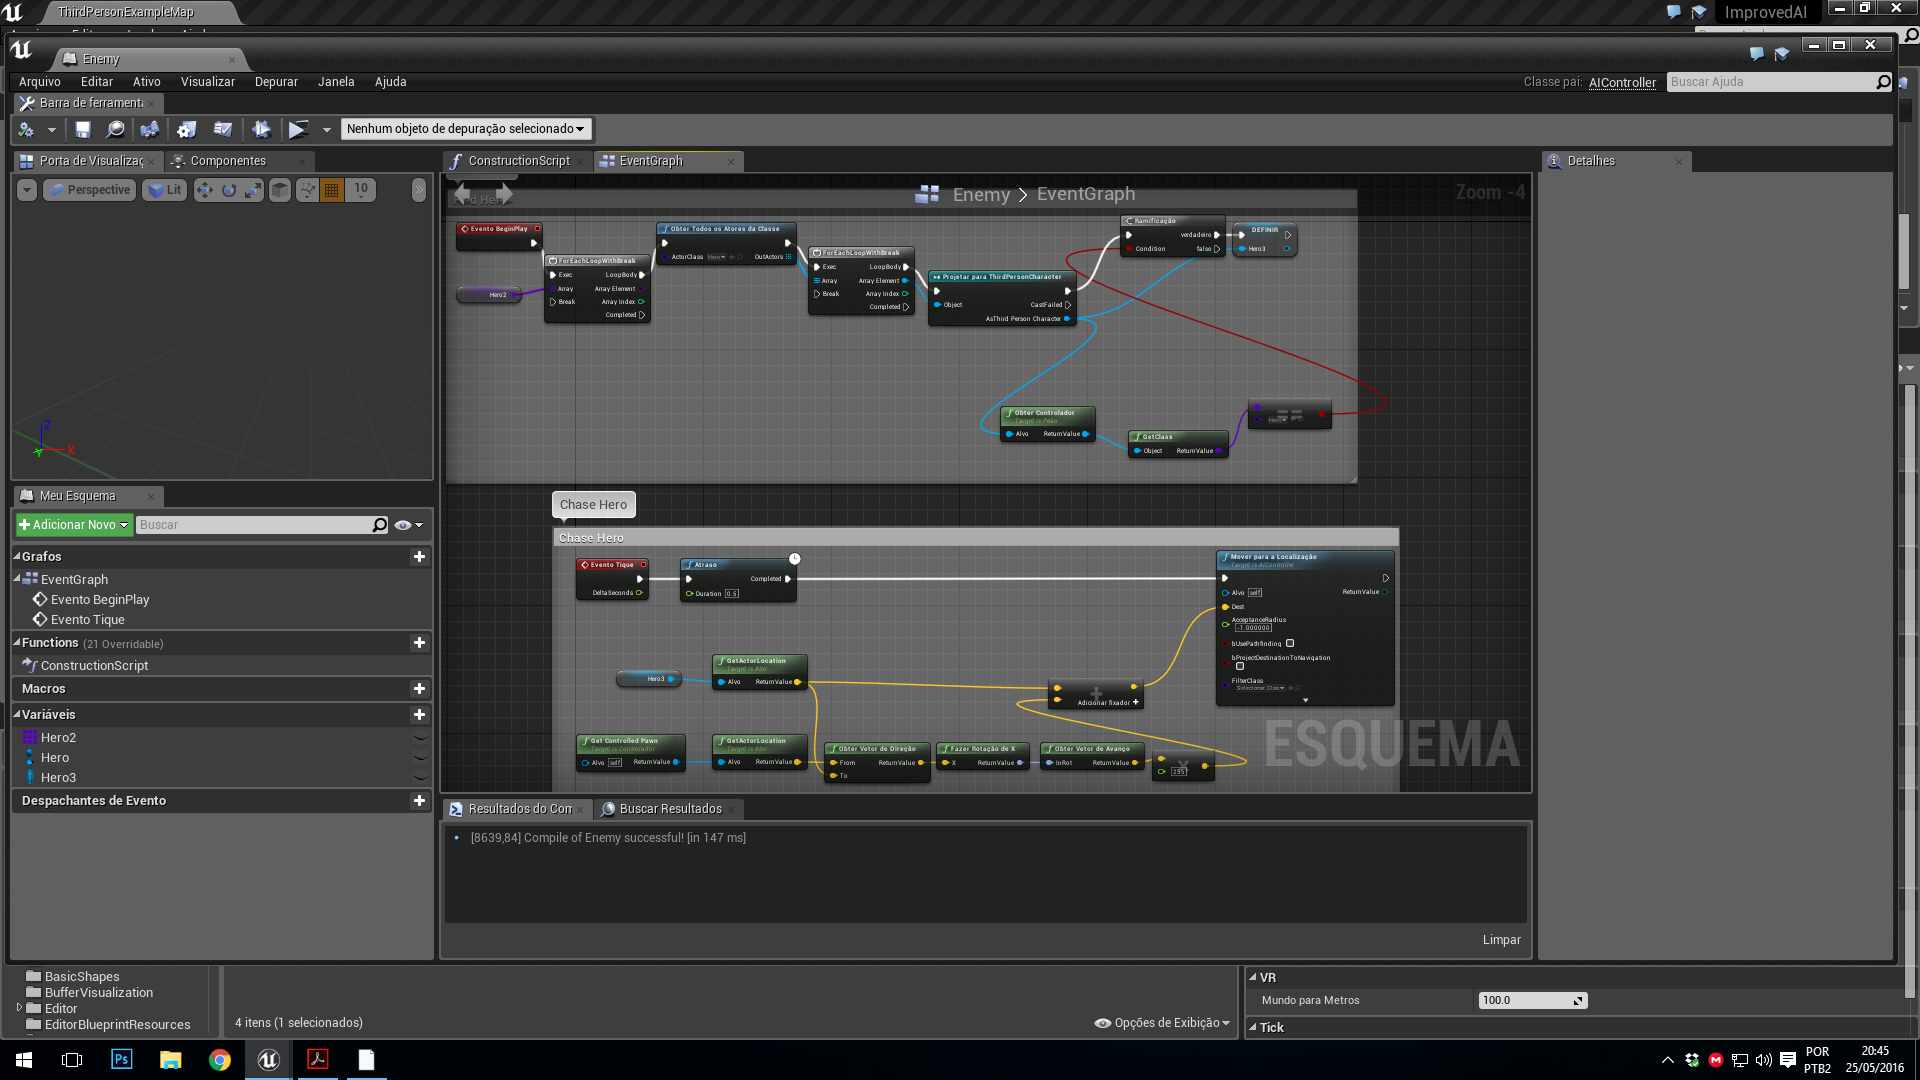1920x1080 pixels.
Task: Open Photoshop from the Windows taskbar
Action: click(x=121, y=1059)
